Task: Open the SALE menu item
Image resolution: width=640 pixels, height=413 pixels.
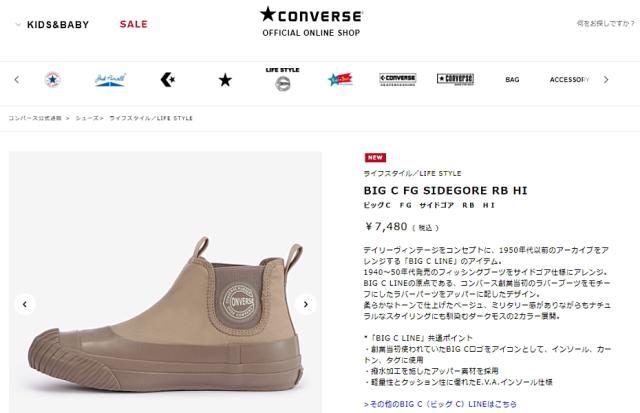Action: coord(133,24)
